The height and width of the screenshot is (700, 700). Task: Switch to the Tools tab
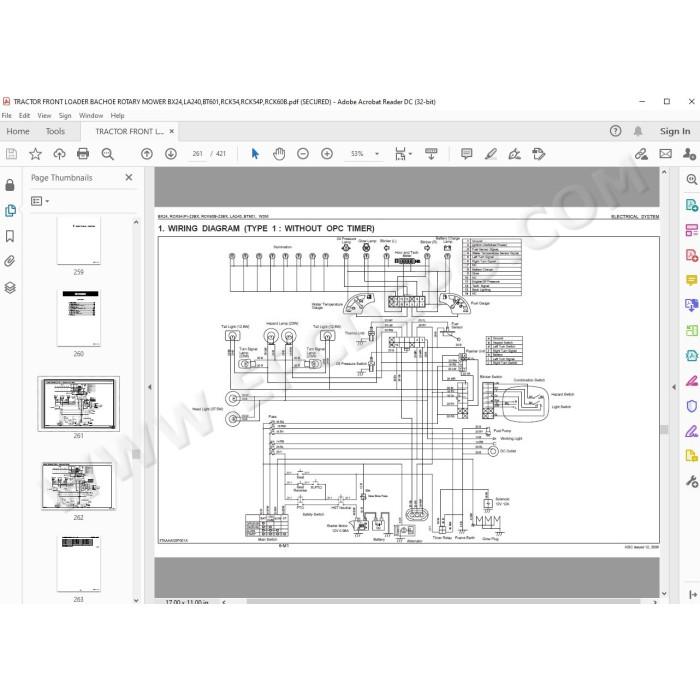[x=55, y=131]
